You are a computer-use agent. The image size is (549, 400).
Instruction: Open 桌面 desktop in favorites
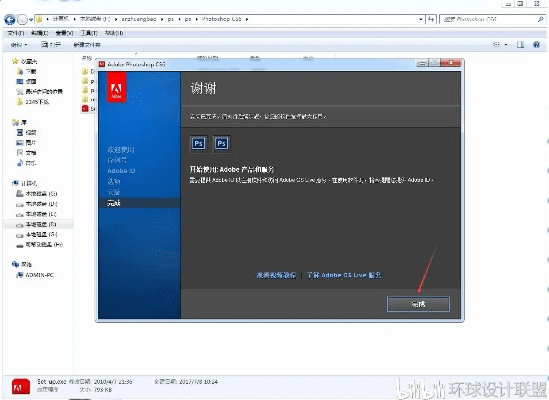(x=27, y=81)
